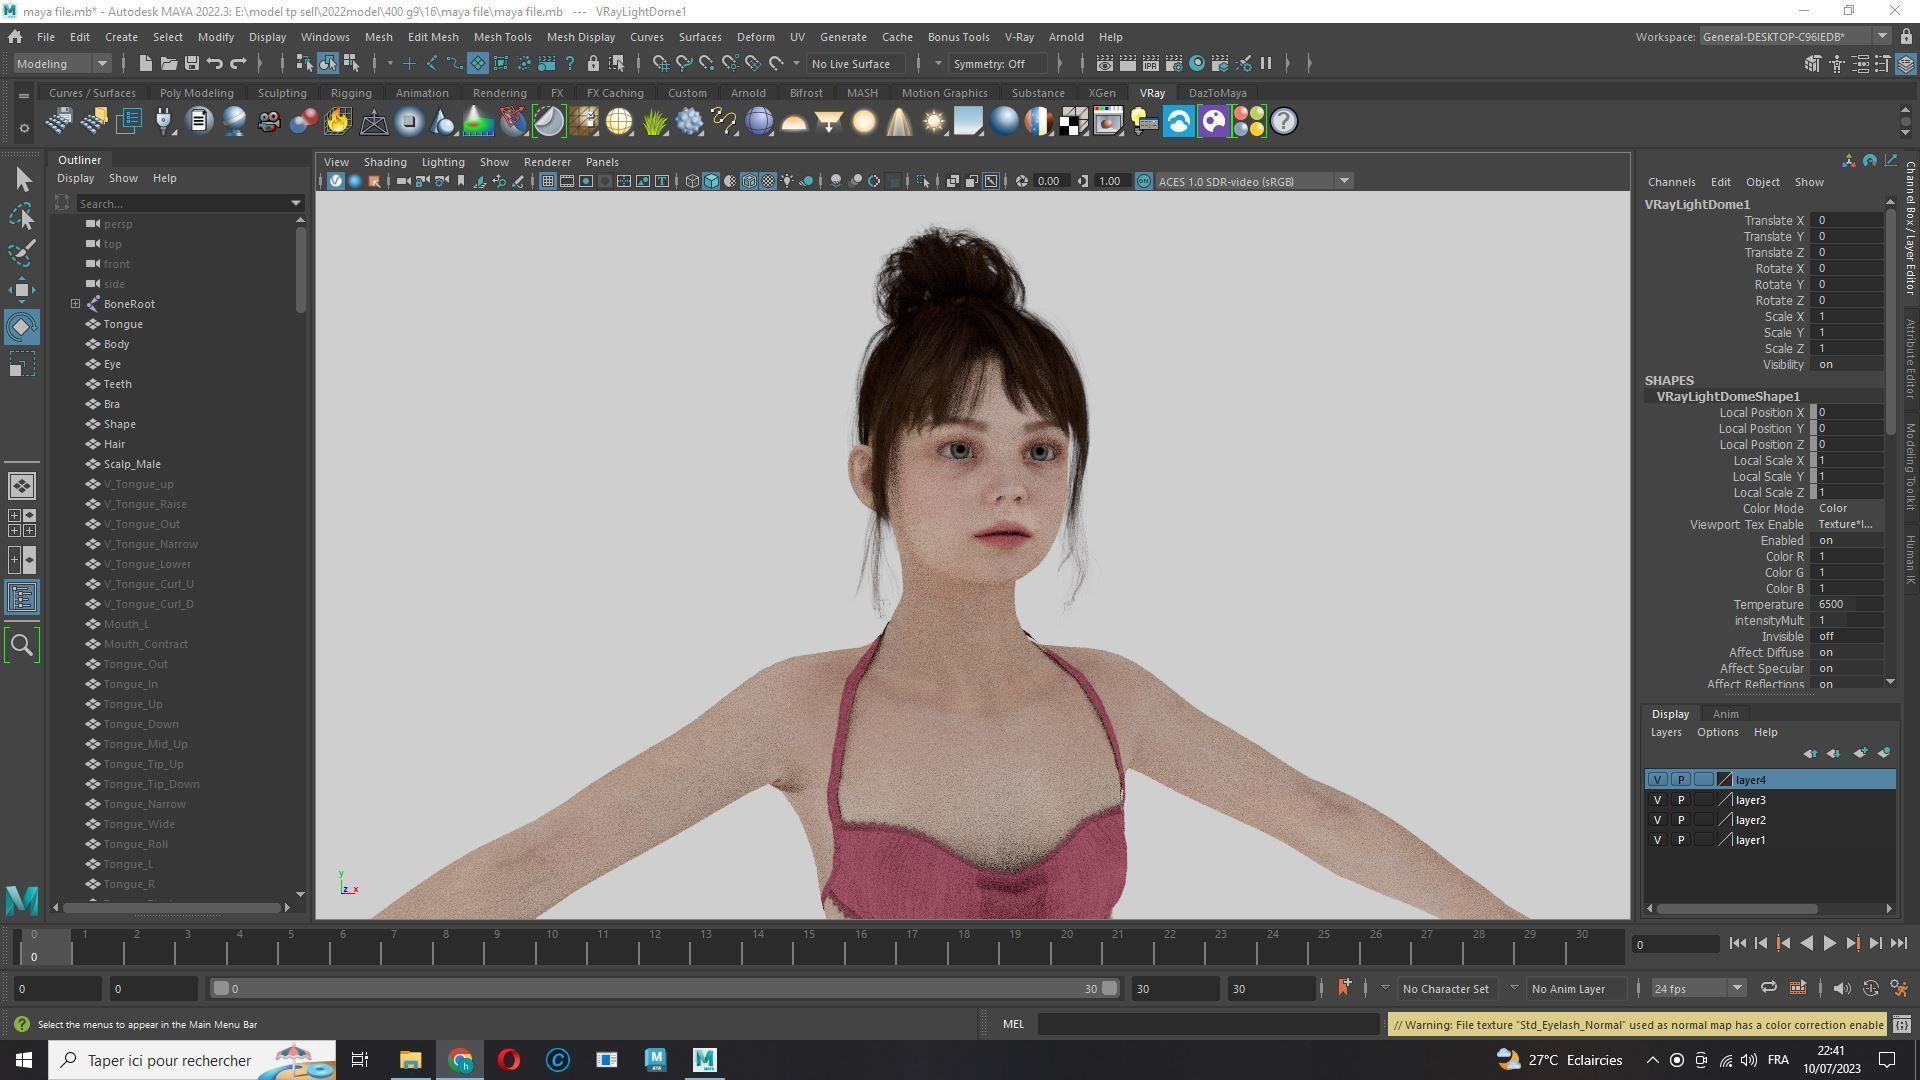This screenshot has height=1080, width=1920.
Task: Activate the Move tool in toolbox
Action: click(x=22, y=290)
